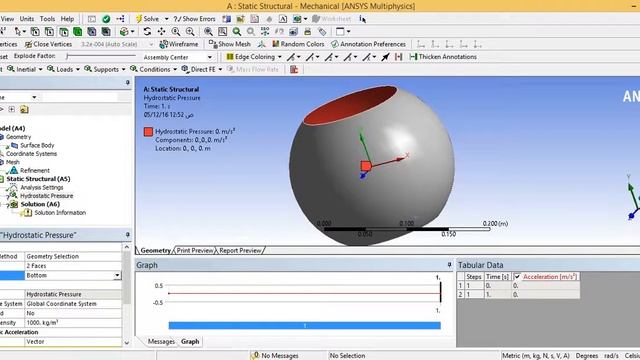Image resolution: width=640 pixels, height=360 pixels.
Task: Open the View menu
Action: pos(7,19)
